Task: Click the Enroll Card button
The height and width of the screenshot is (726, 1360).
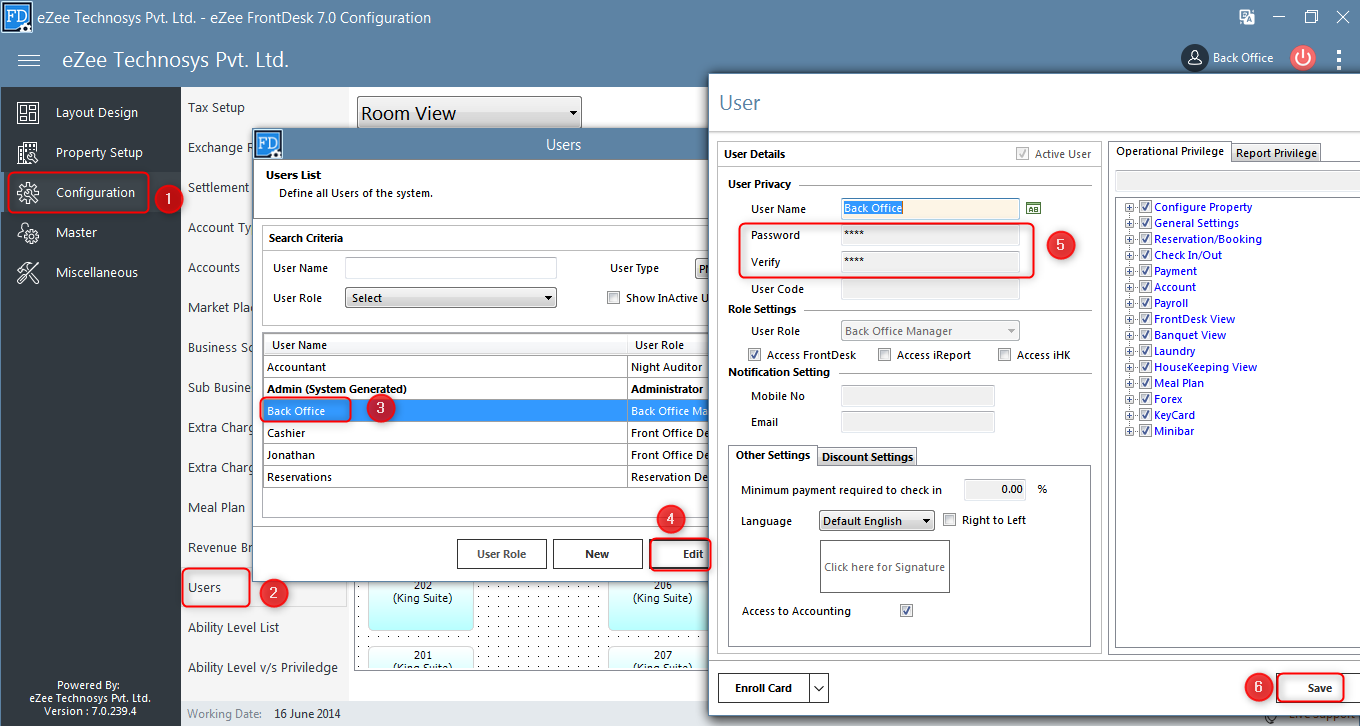Action: pyautogui.click(x=764, y=688)
